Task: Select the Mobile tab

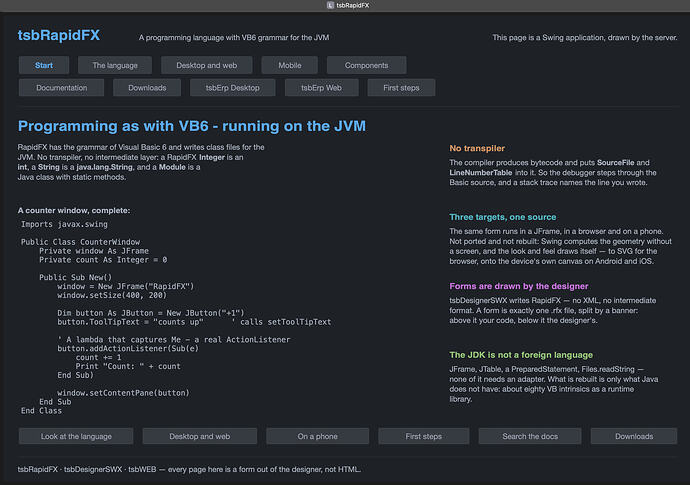Action: tap(290, 65)
